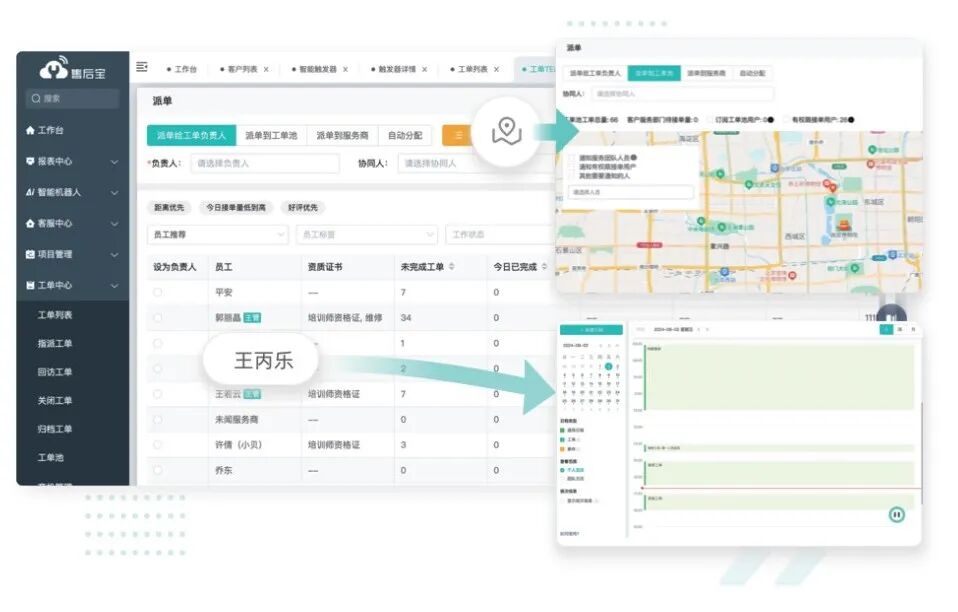Expand the 项目管理 sidebar menu
This screenshot has width=958, height=612.
pyautogui.click(x=114, y=255)
